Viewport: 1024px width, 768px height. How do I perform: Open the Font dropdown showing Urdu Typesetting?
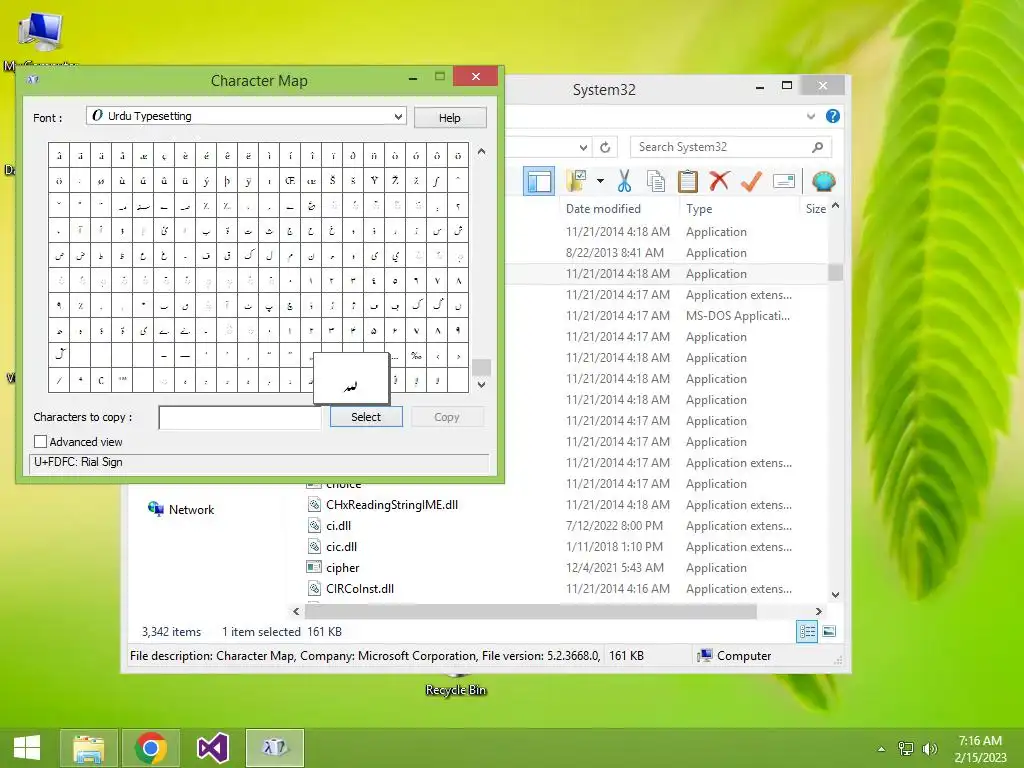(x=246, y=116)
